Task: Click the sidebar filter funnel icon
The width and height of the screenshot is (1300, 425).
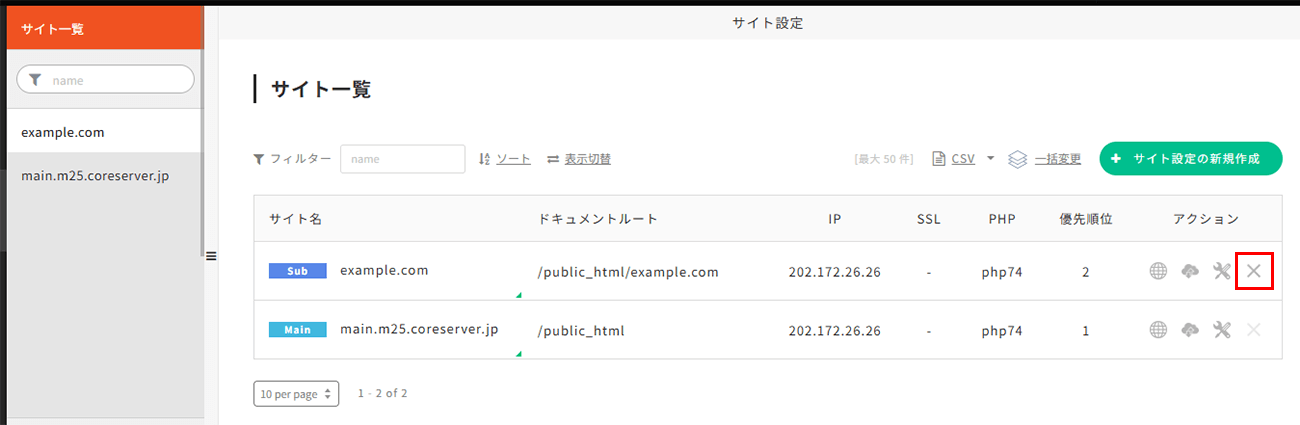Action: click(x=36, y=80)
